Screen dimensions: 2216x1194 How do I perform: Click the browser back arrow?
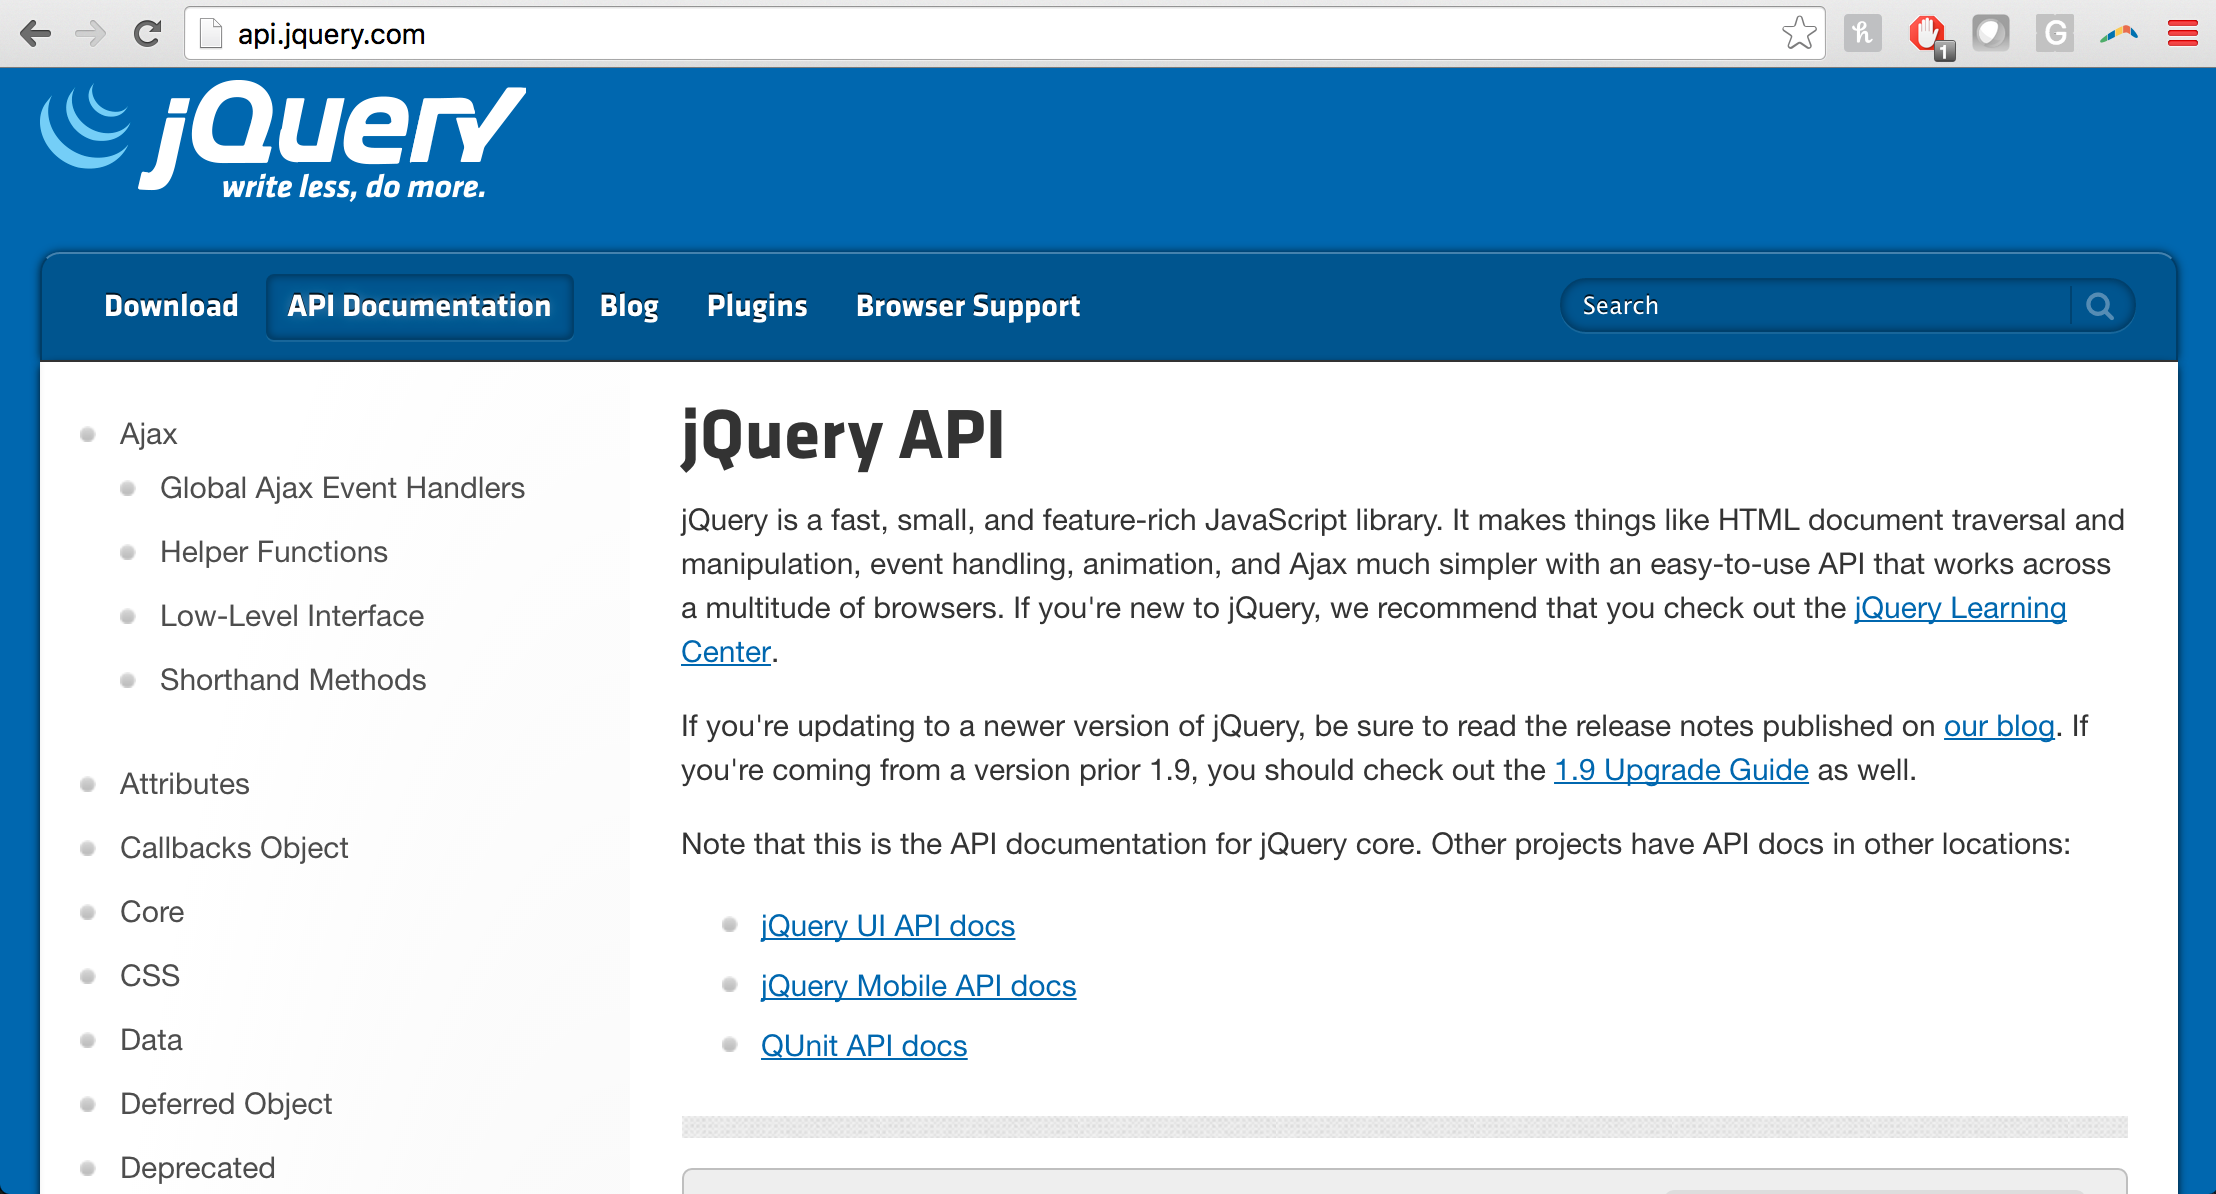tap(35, 34)
